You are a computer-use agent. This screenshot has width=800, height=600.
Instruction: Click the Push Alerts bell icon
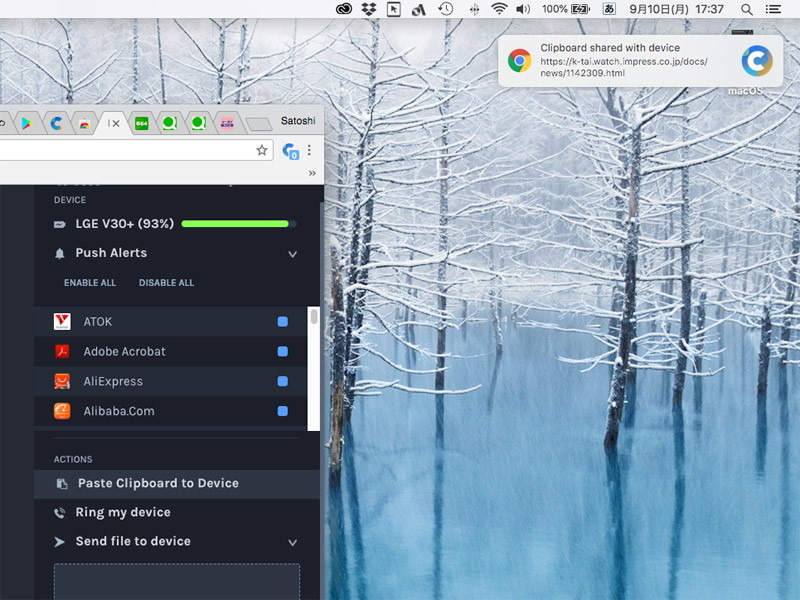click(60, 253)
